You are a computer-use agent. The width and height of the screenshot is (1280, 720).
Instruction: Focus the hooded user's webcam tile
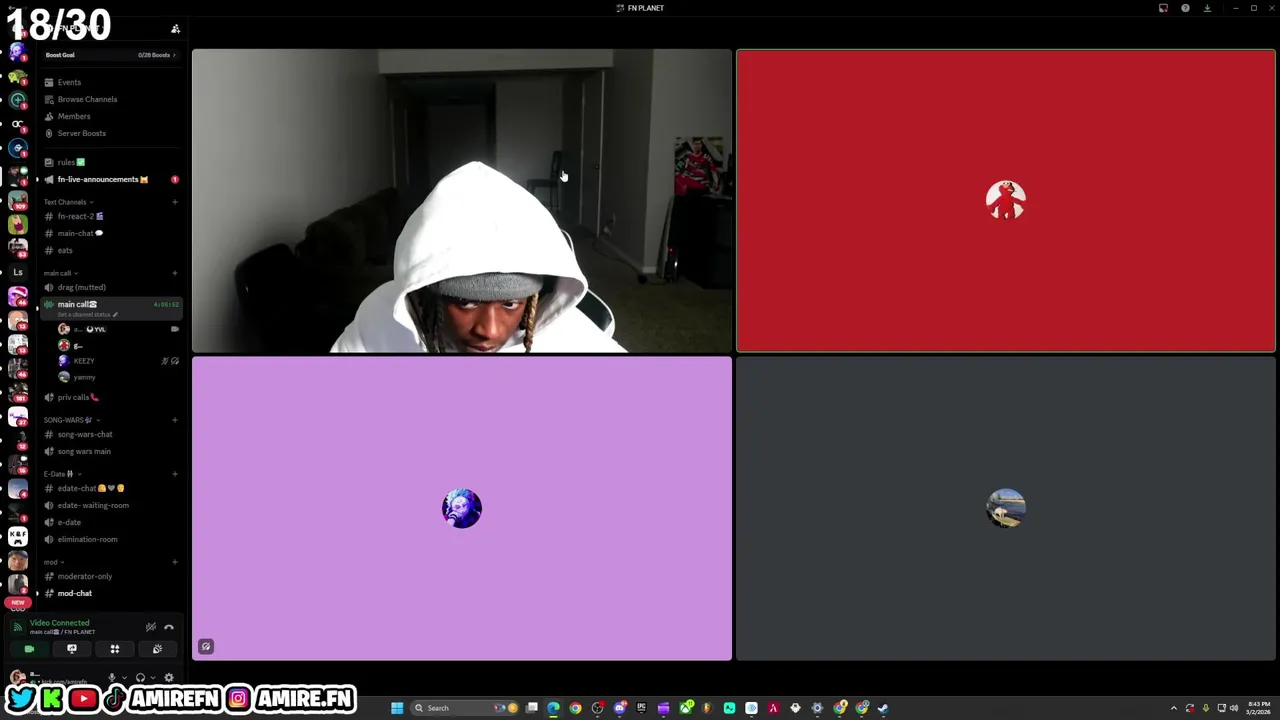click(x=461, y=201)
